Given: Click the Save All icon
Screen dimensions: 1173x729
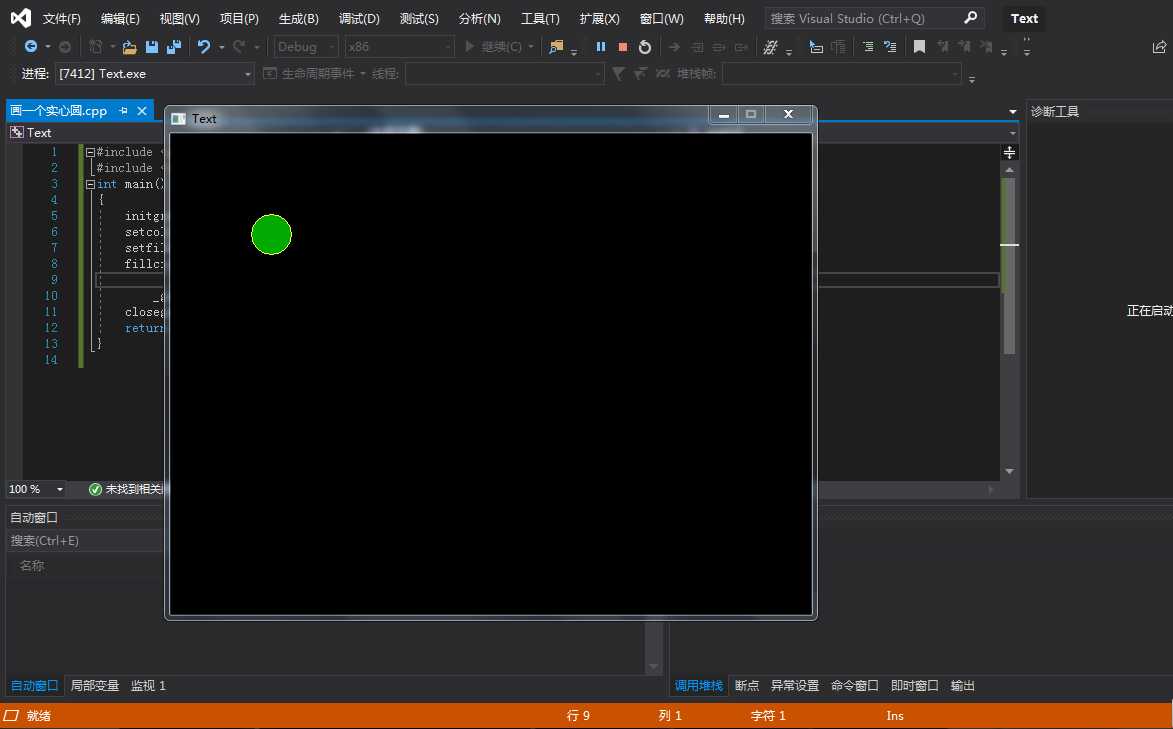Looking at the screenshot, I should [x=174, y=47].
